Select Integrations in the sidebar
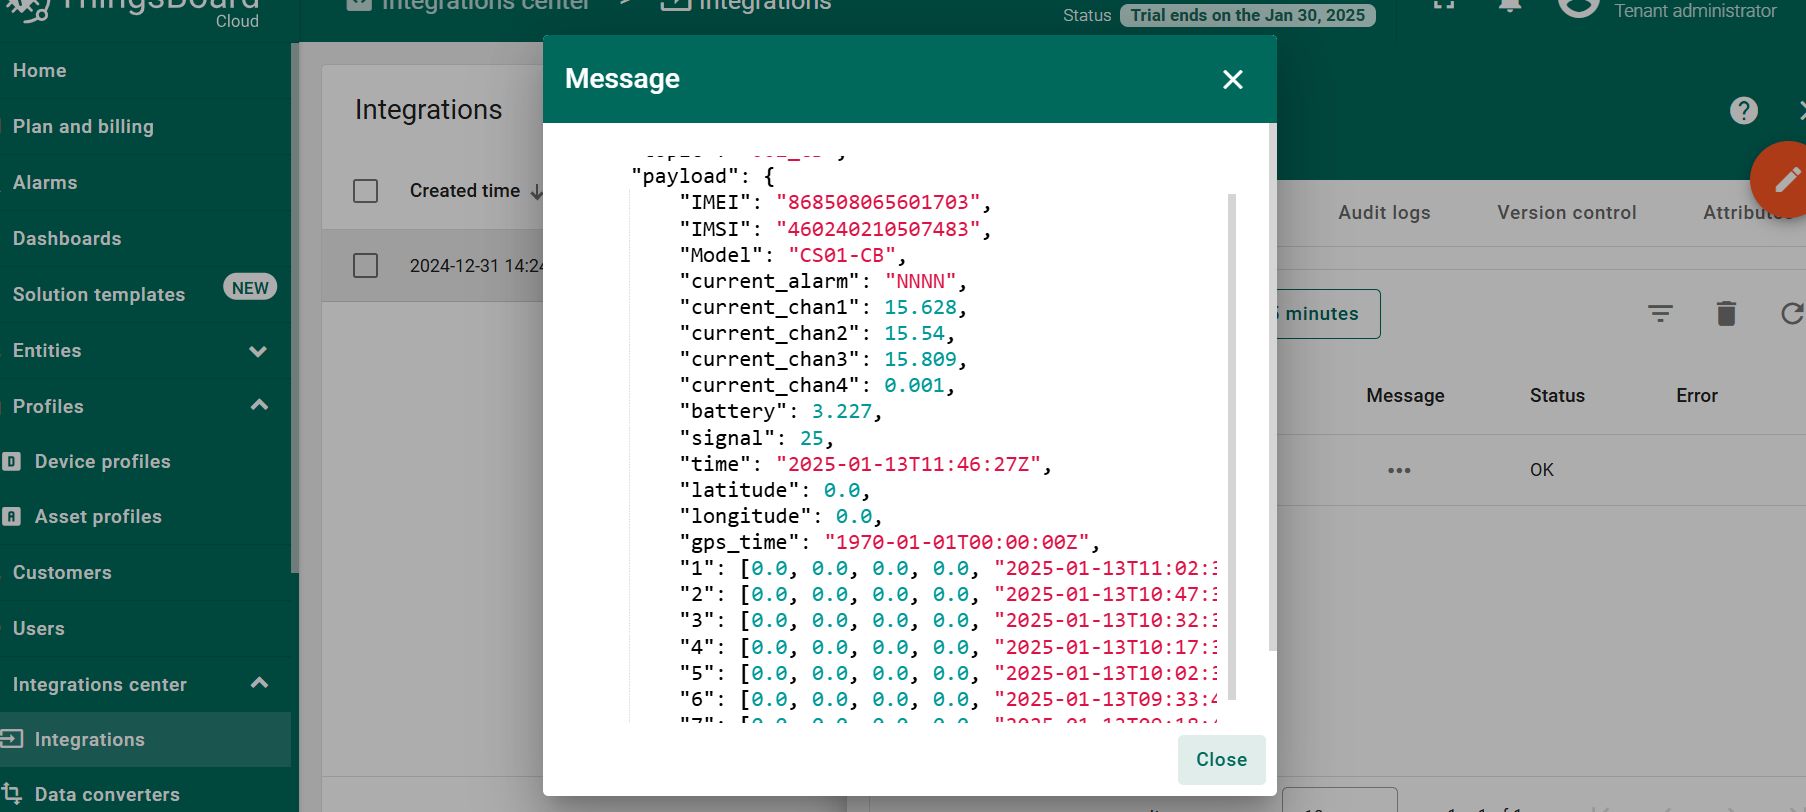Screen dimensions: 1806x812 [145, 740]
